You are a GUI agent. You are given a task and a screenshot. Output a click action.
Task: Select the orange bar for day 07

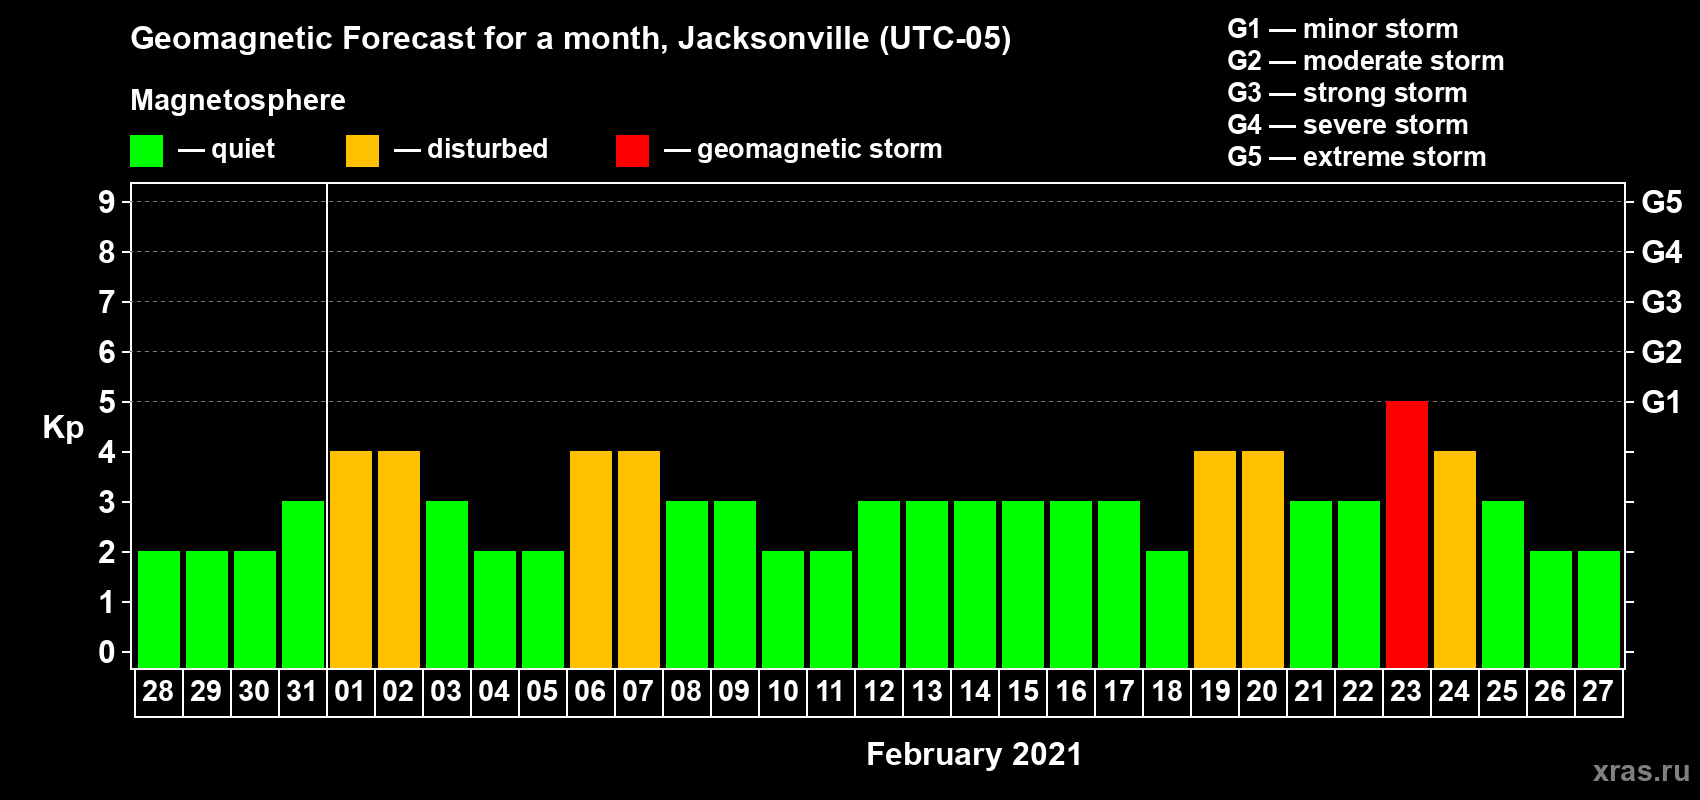pos(639,560)
